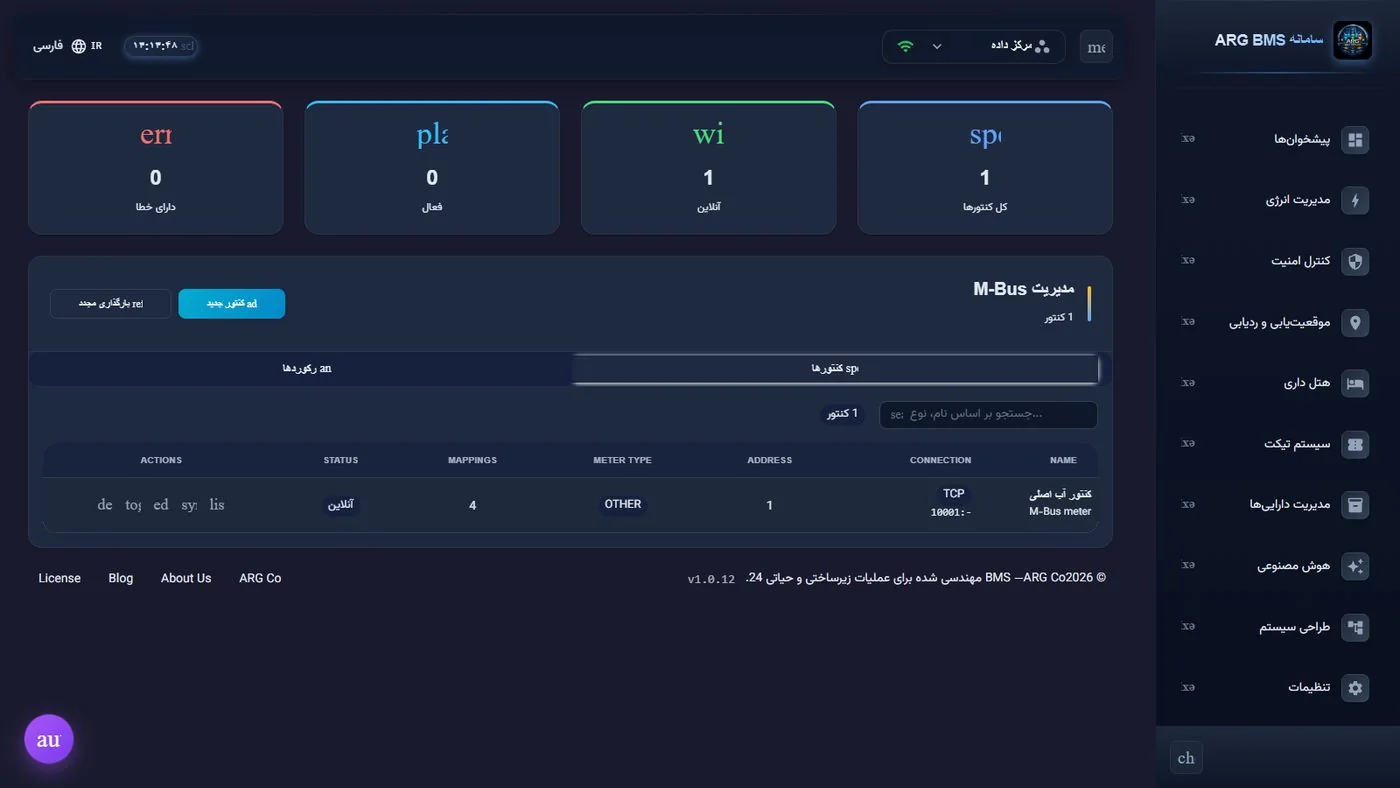This screenshot has height=788, width=1400.
Task: Open the پیشخوان‌ها dashboards grid icon
Action: click(1355, 140)
